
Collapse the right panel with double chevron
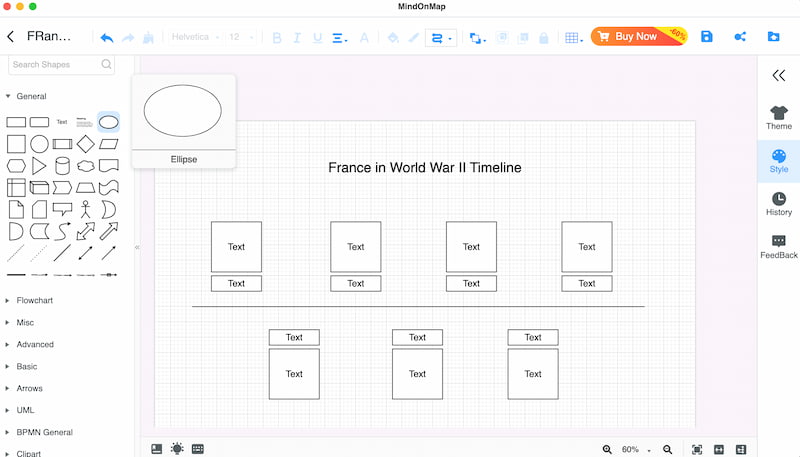pos(779,75)
